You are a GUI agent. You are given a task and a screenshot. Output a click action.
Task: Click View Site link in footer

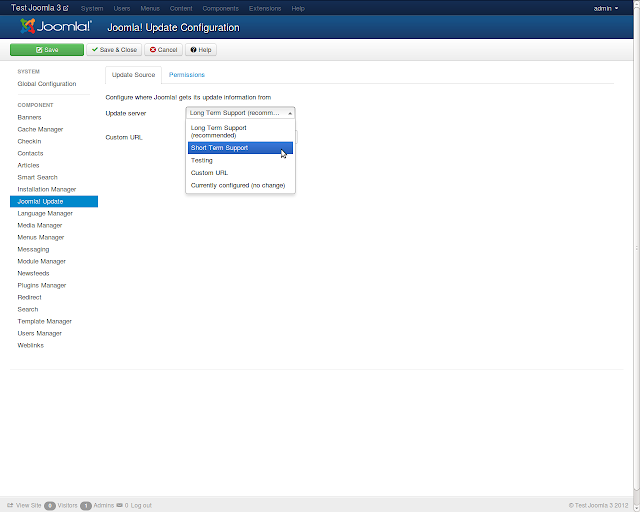pos(29,505)
